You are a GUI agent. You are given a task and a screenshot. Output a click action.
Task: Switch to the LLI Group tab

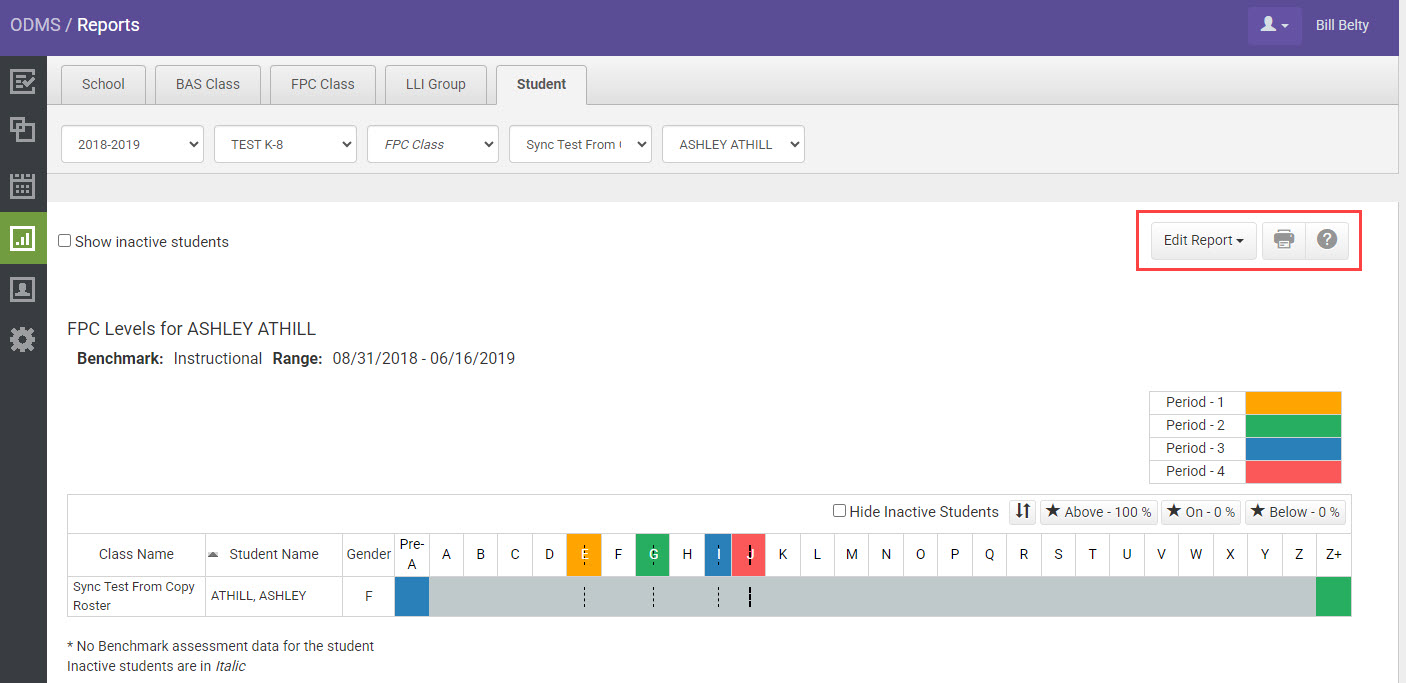point(435,84)
